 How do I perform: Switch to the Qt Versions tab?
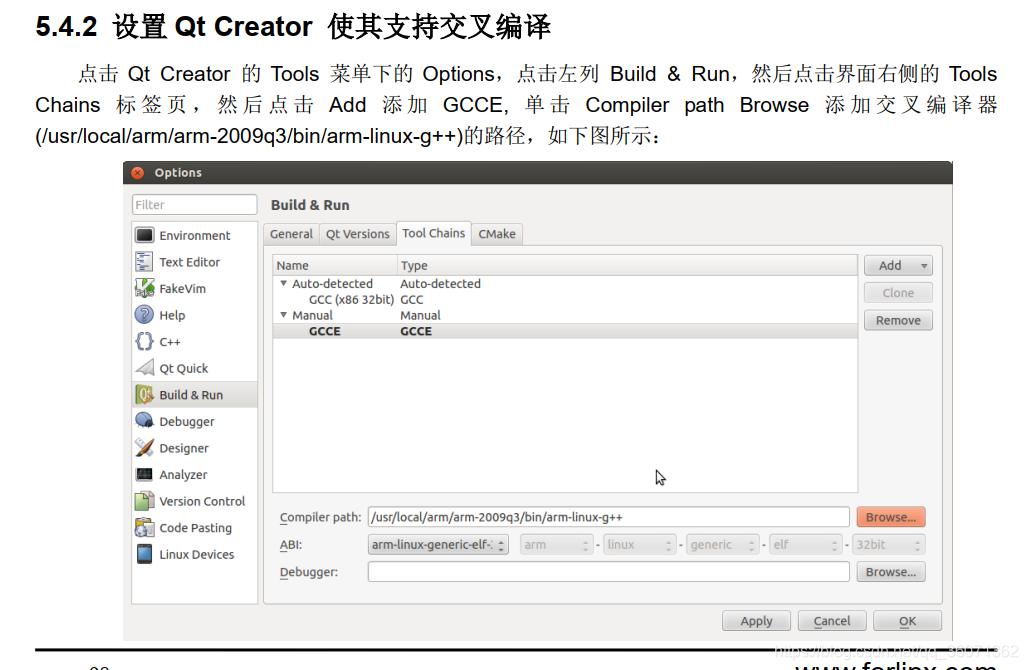click(357, 234)
